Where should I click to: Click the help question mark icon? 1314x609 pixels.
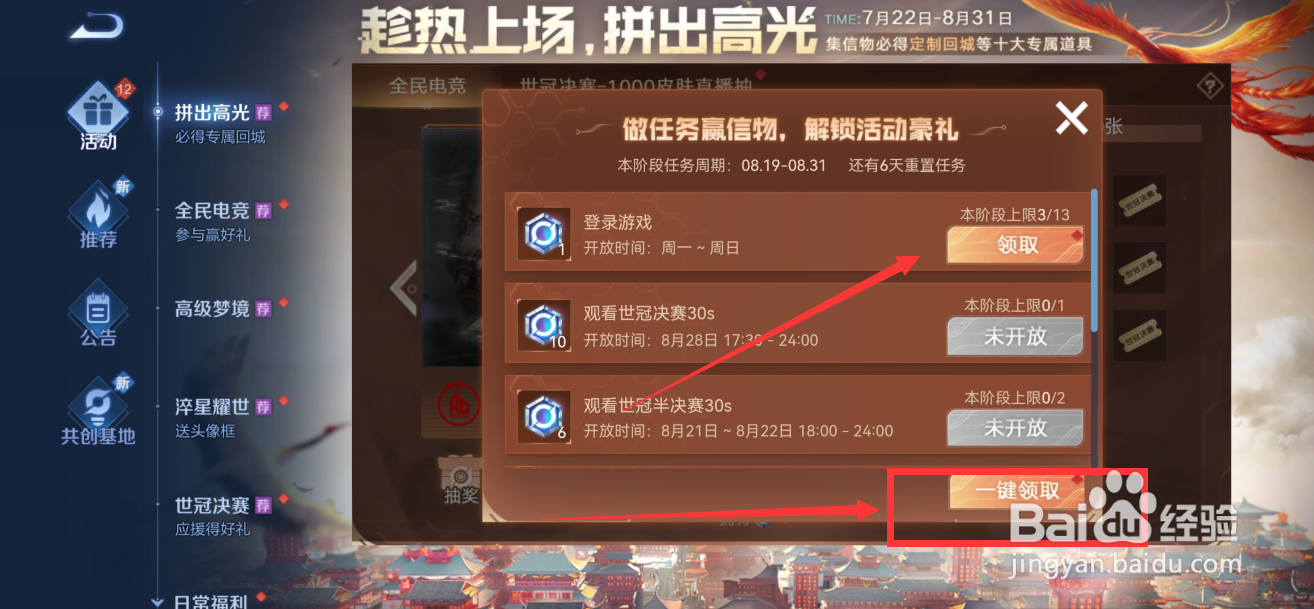click(1212, 85)
